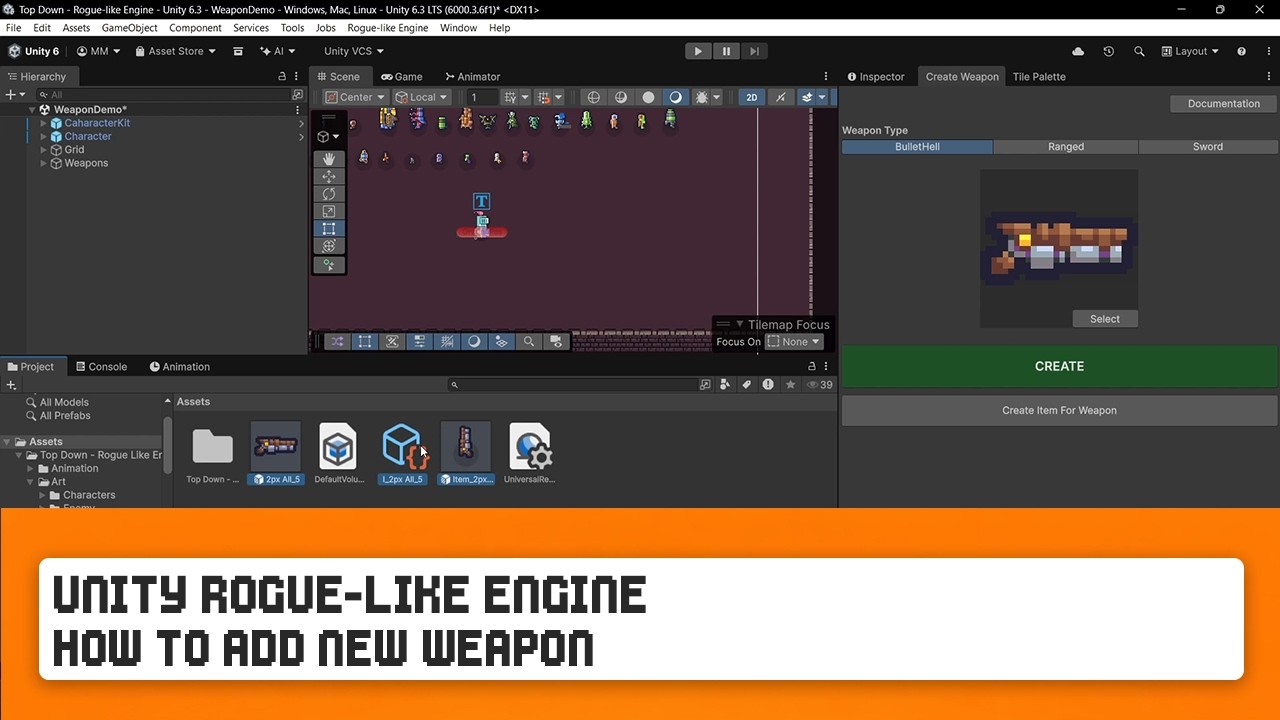Click Select under the weapon sprite
This screenshot has height=720, width=1280.
click(1105, 319)
